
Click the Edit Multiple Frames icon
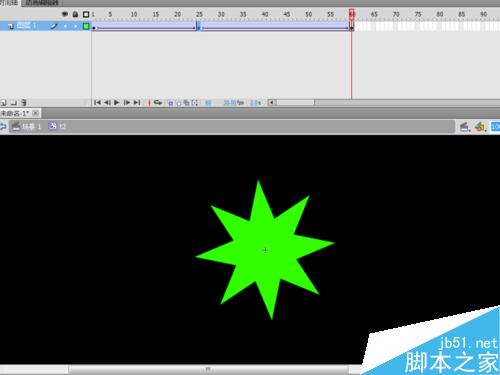186,103
